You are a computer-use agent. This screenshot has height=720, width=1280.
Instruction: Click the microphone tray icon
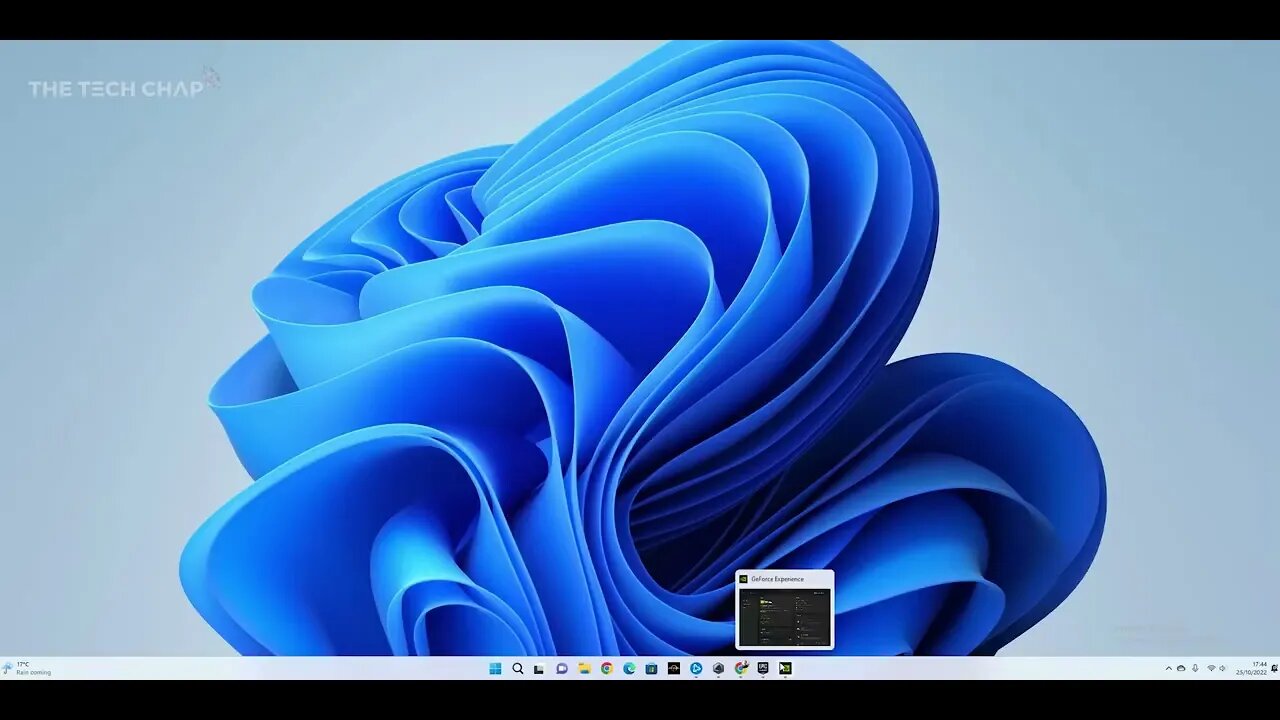point(1195,668)
